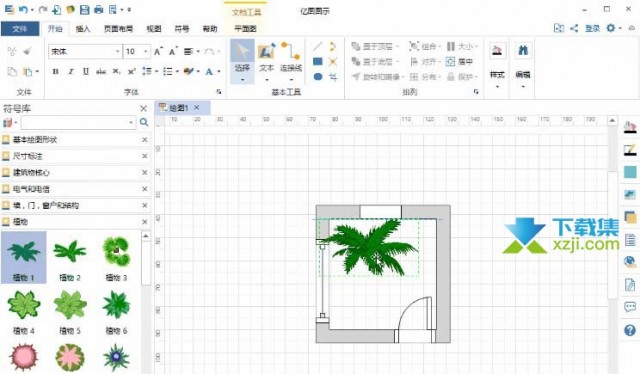Open the fill style icon atop right sidebar
640x374 pixels.
tap(630, 127)
